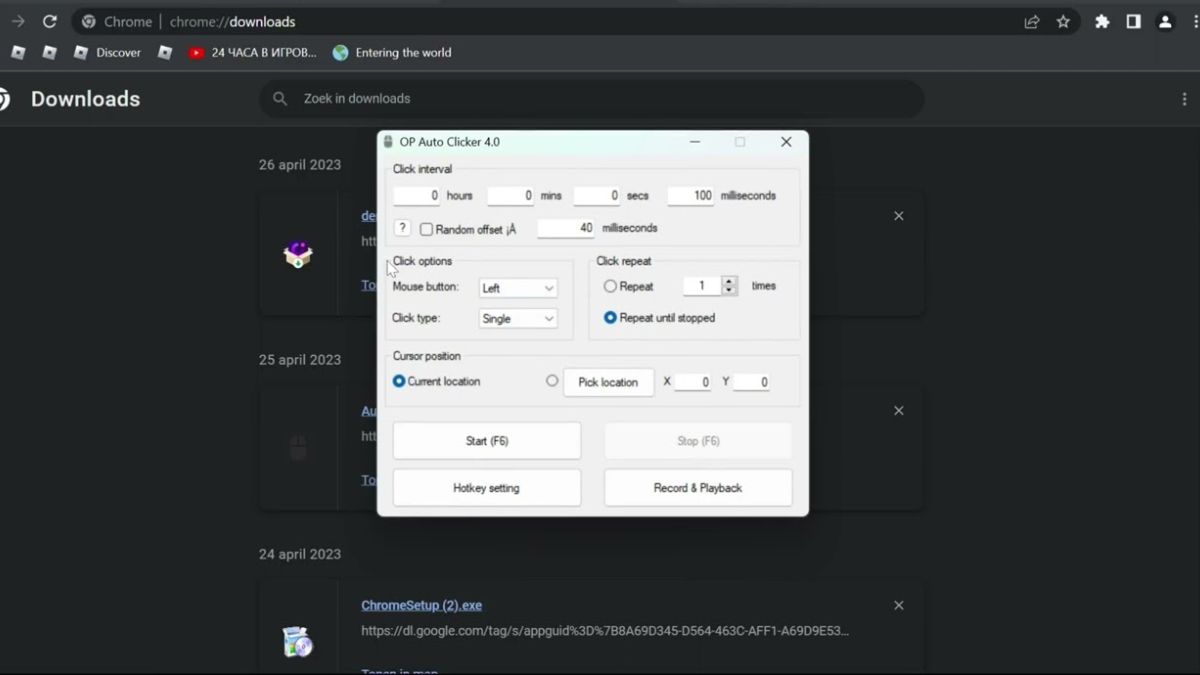Open the Hotkey setting button
The height and width of the screenshot is (675, 1200).
pyautogui.click(x=486, y=488)
